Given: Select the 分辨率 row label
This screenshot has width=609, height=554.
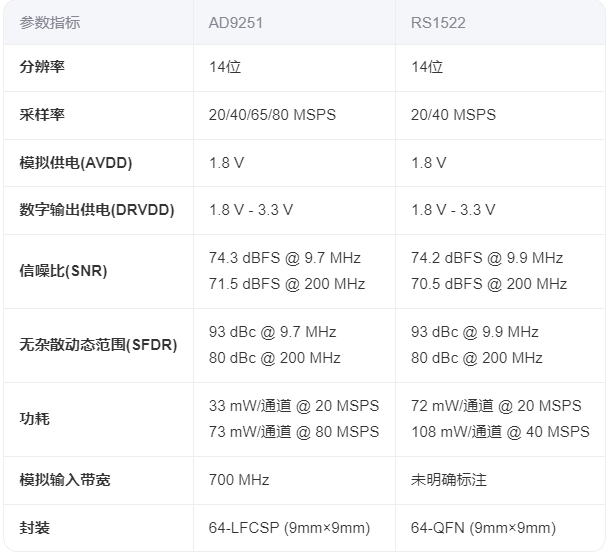Looking at the screenshot, I should click(x=42, y=67).
